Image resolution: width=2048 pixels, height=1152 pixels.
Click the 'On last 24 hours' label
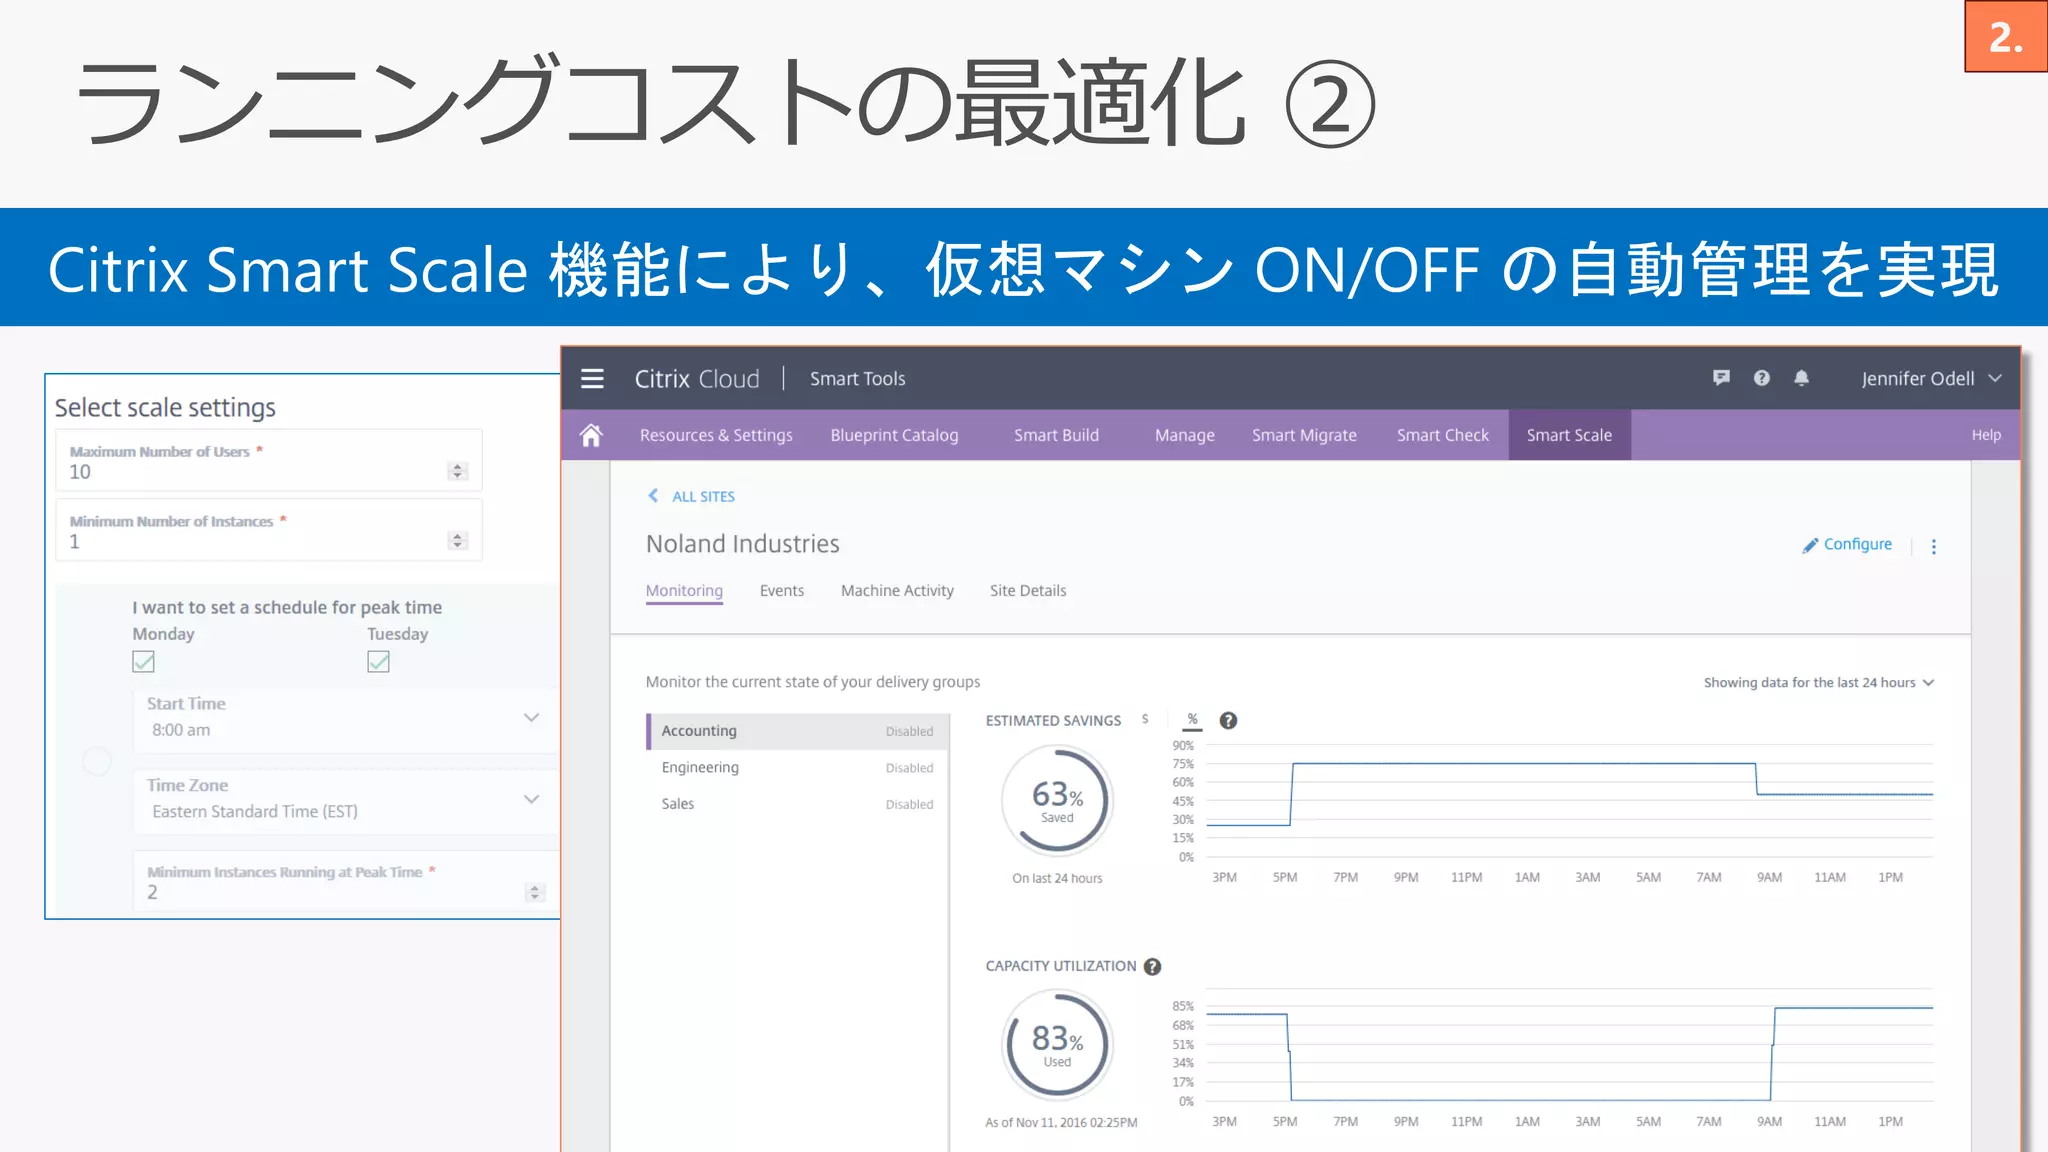(x=1057, y=878)
